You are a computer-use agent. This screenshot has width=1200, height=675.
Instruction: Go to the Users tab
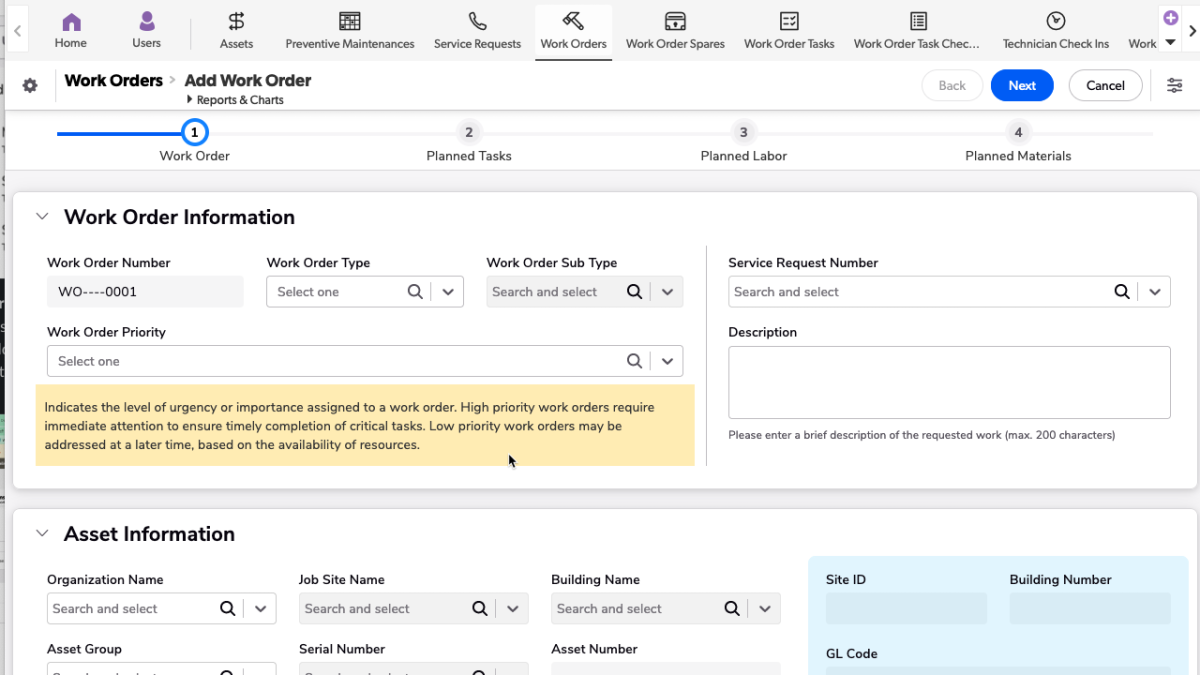[x=147, y=30]
